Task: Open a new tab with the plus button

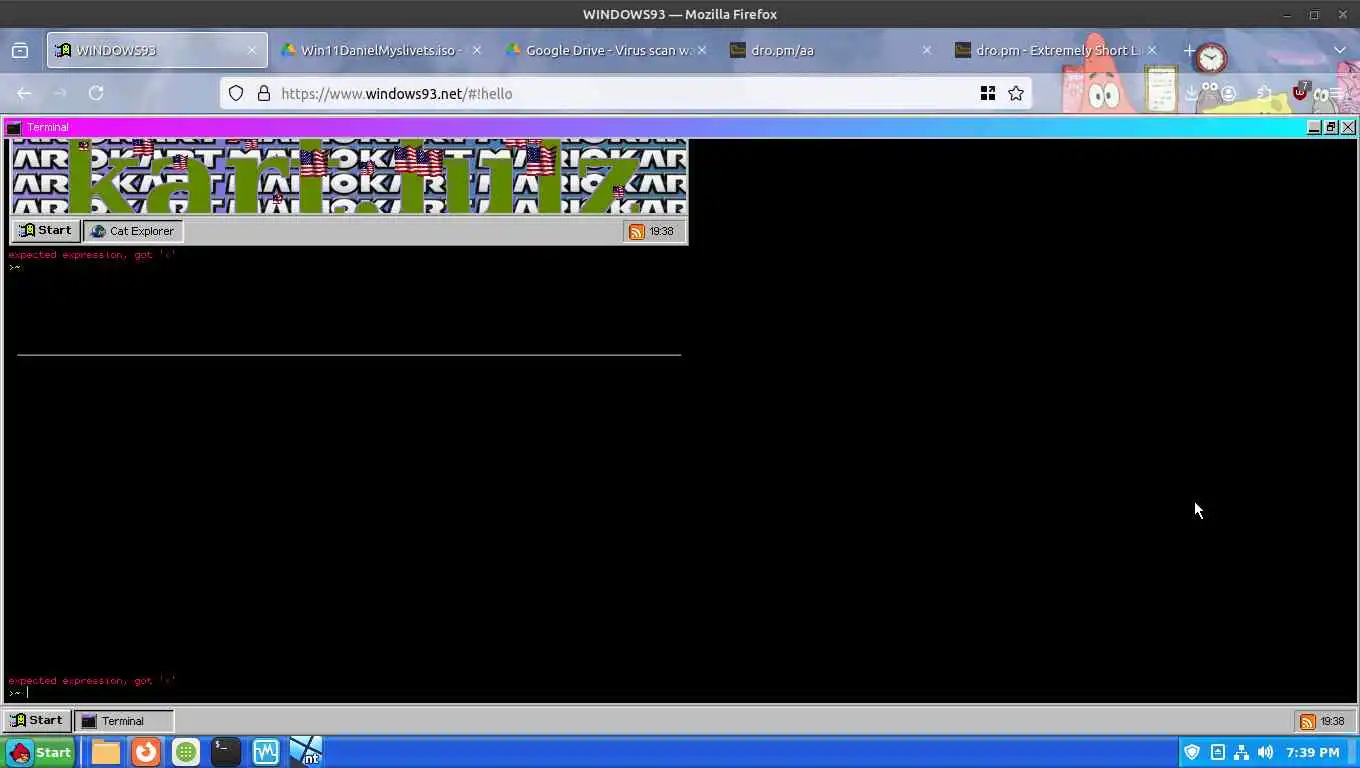Action: [1189, 50]
